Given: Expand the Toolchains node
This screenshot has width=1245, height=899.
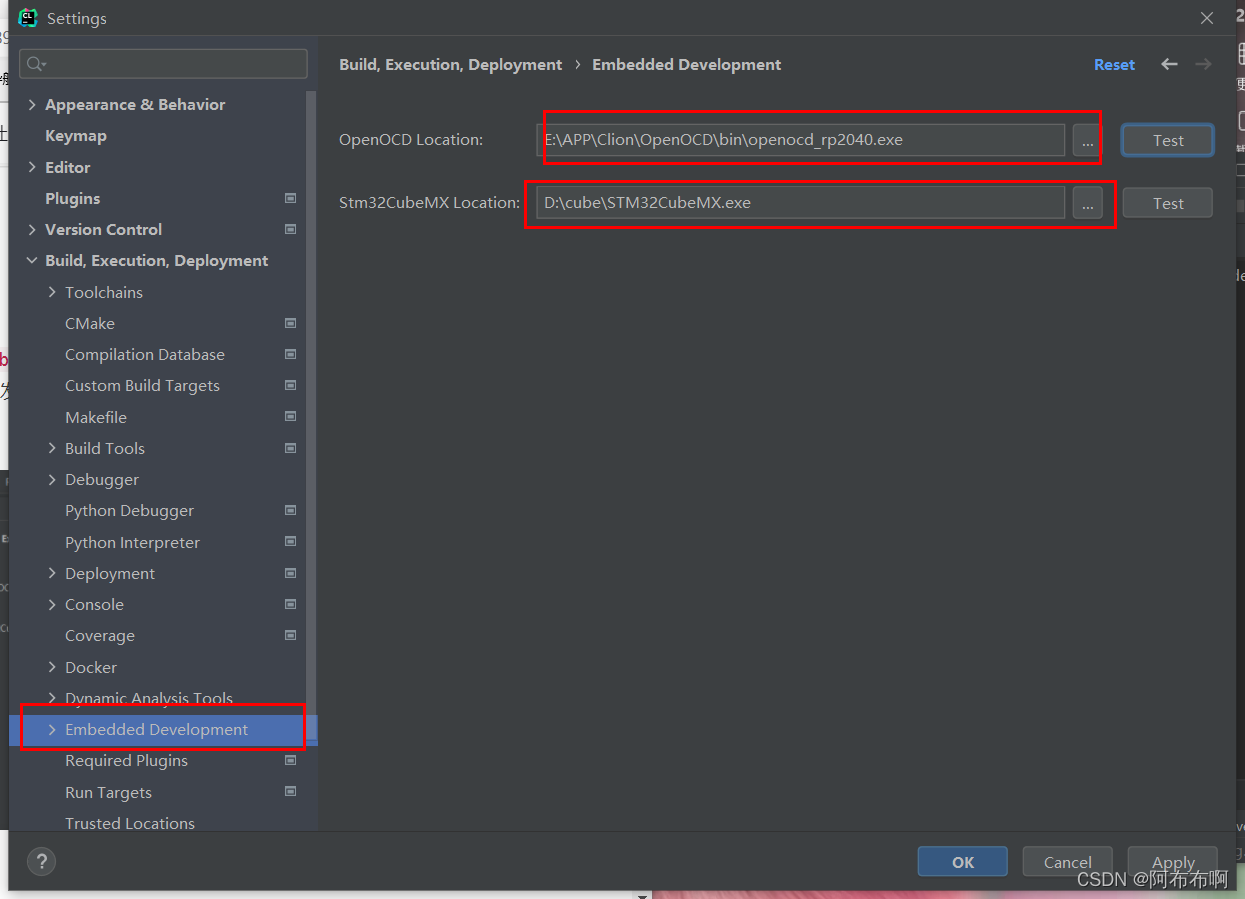Looking at the screenshot, I should (52, 292).
